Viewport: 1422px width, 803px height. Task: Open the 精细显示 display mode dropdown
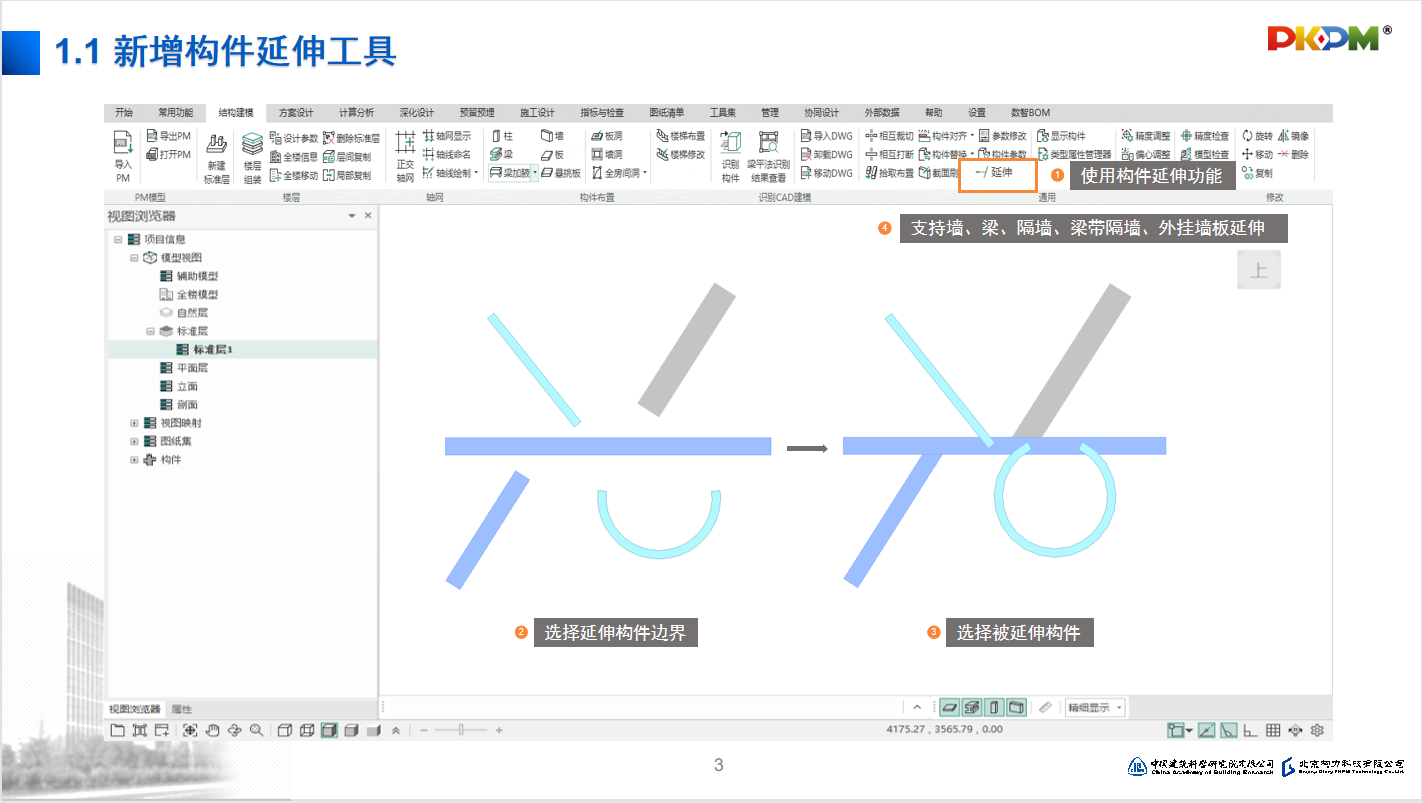coord(1095,707)
